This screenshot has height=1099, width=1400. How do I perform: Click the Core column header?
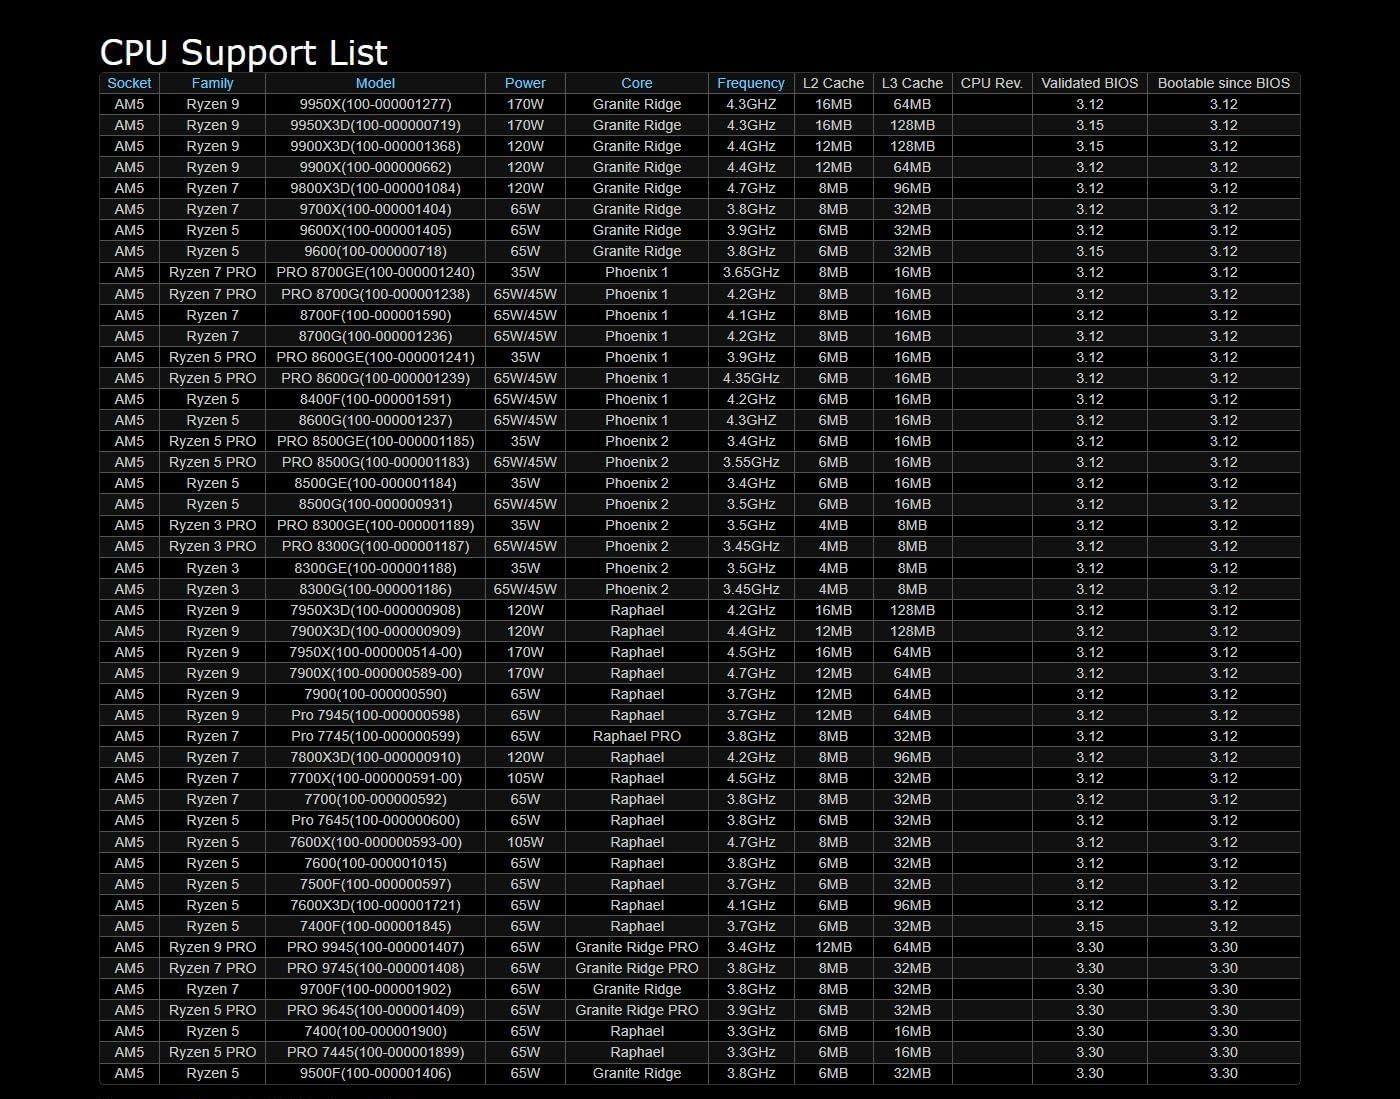[636, 83]
